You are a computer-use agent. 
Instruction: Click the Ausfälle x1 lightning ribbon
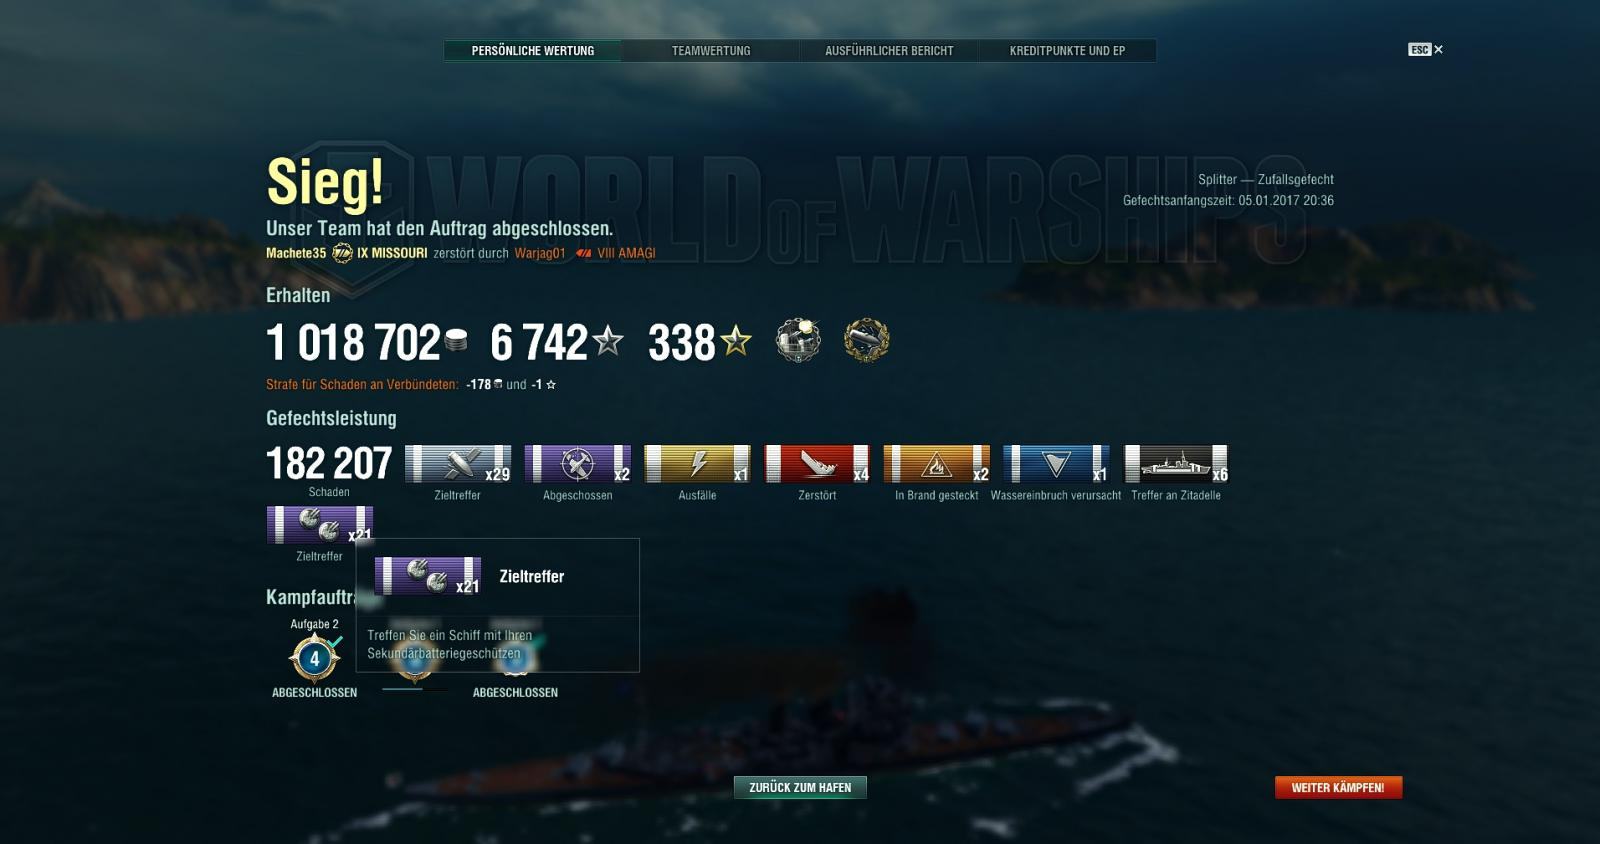[x=698, y=464]
